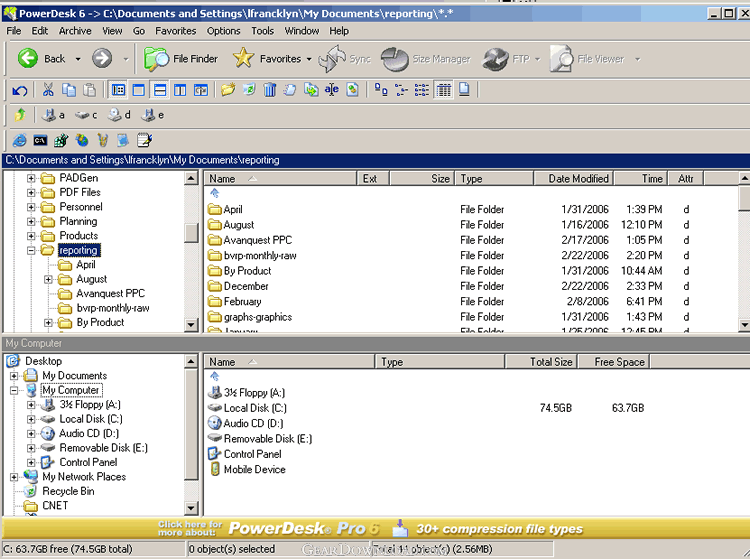Click the Move Up One Level folder icon
Screen dimensions: 750x559
tap(20, 115)
